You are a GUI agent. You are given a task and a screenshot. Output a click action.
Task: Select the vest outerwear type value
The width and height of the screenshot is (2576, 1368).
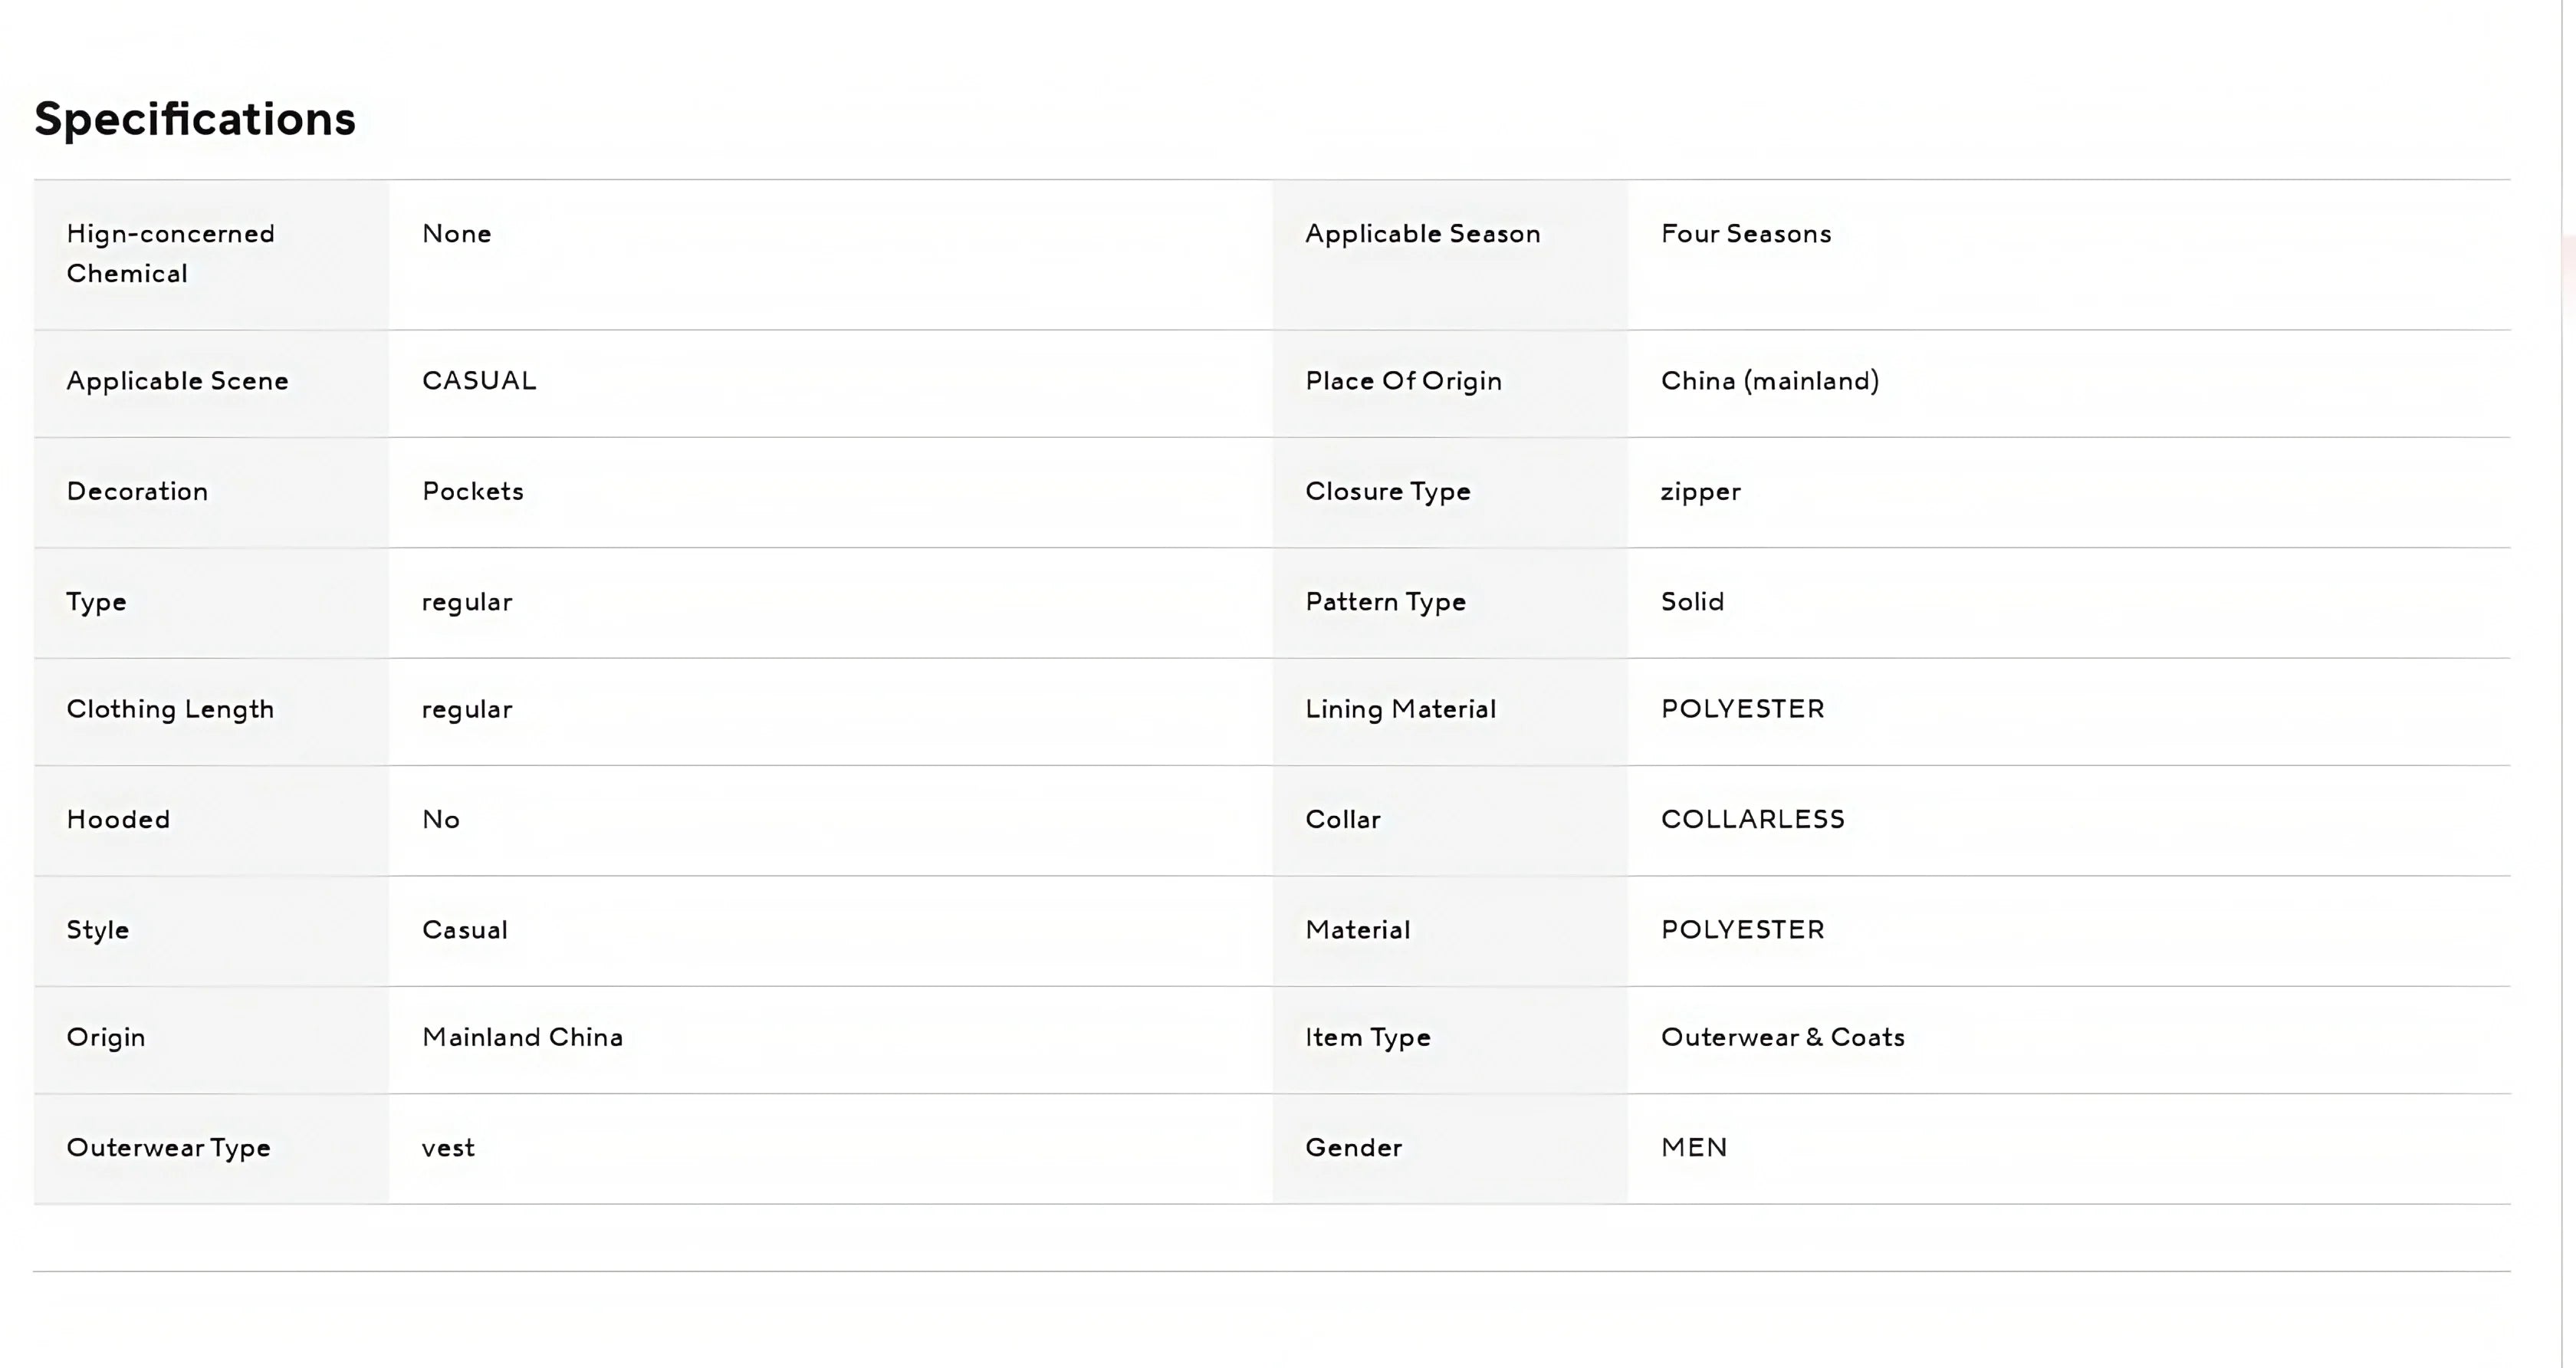click(448, 1148)
